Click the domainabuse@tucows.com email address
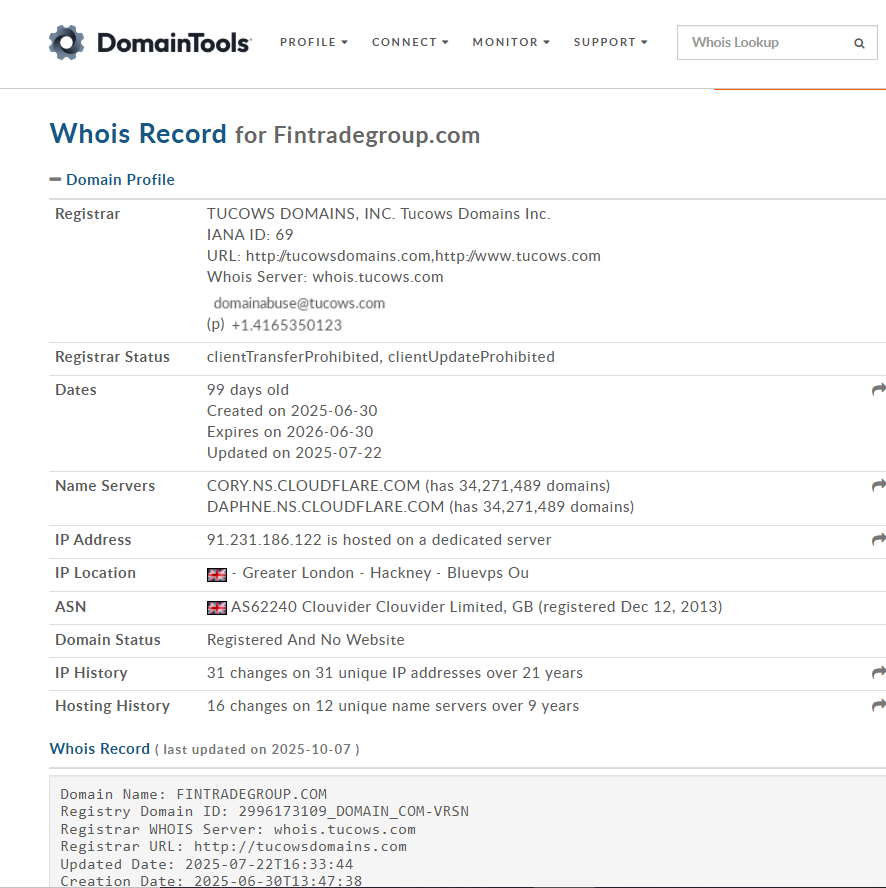This screenshot has height=888, width=886. point(299,303)
